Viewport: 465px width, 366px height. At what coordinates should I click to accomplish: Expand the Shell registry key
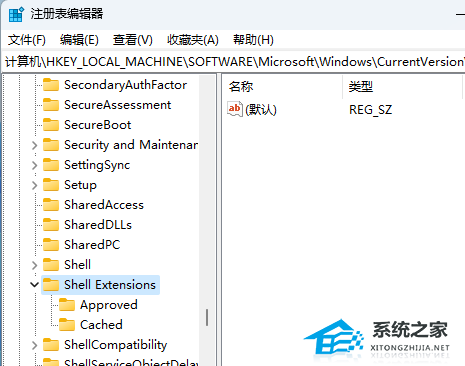(x=34, y=265)
